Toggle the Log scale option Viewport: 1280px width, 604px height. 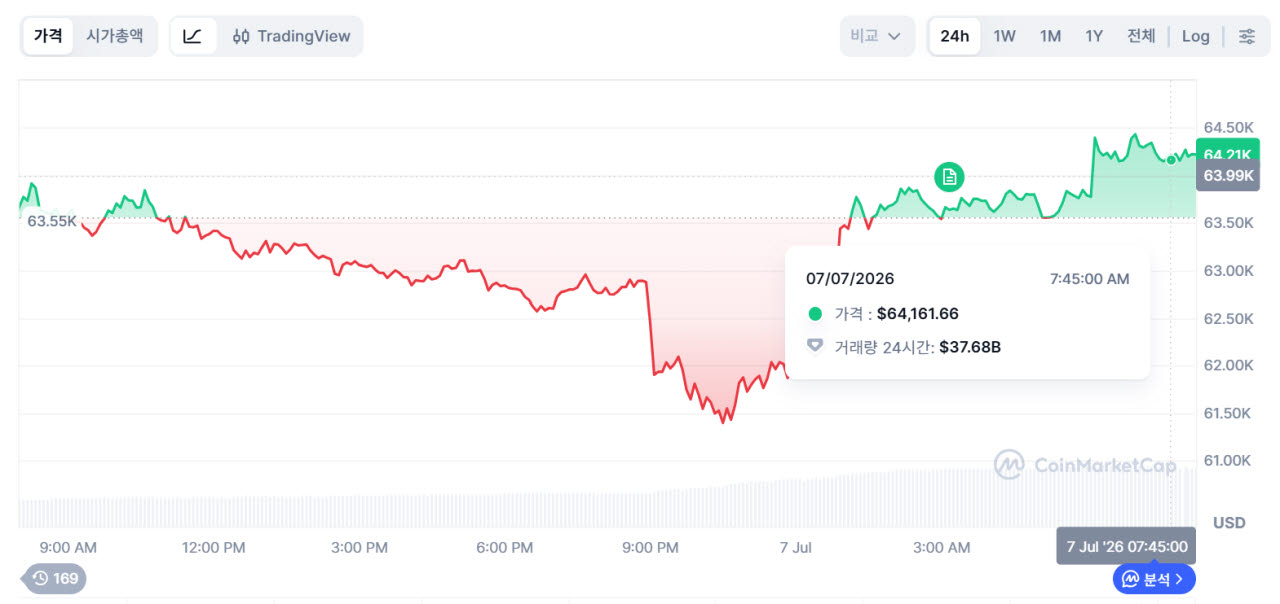[x=1195, y=36]
